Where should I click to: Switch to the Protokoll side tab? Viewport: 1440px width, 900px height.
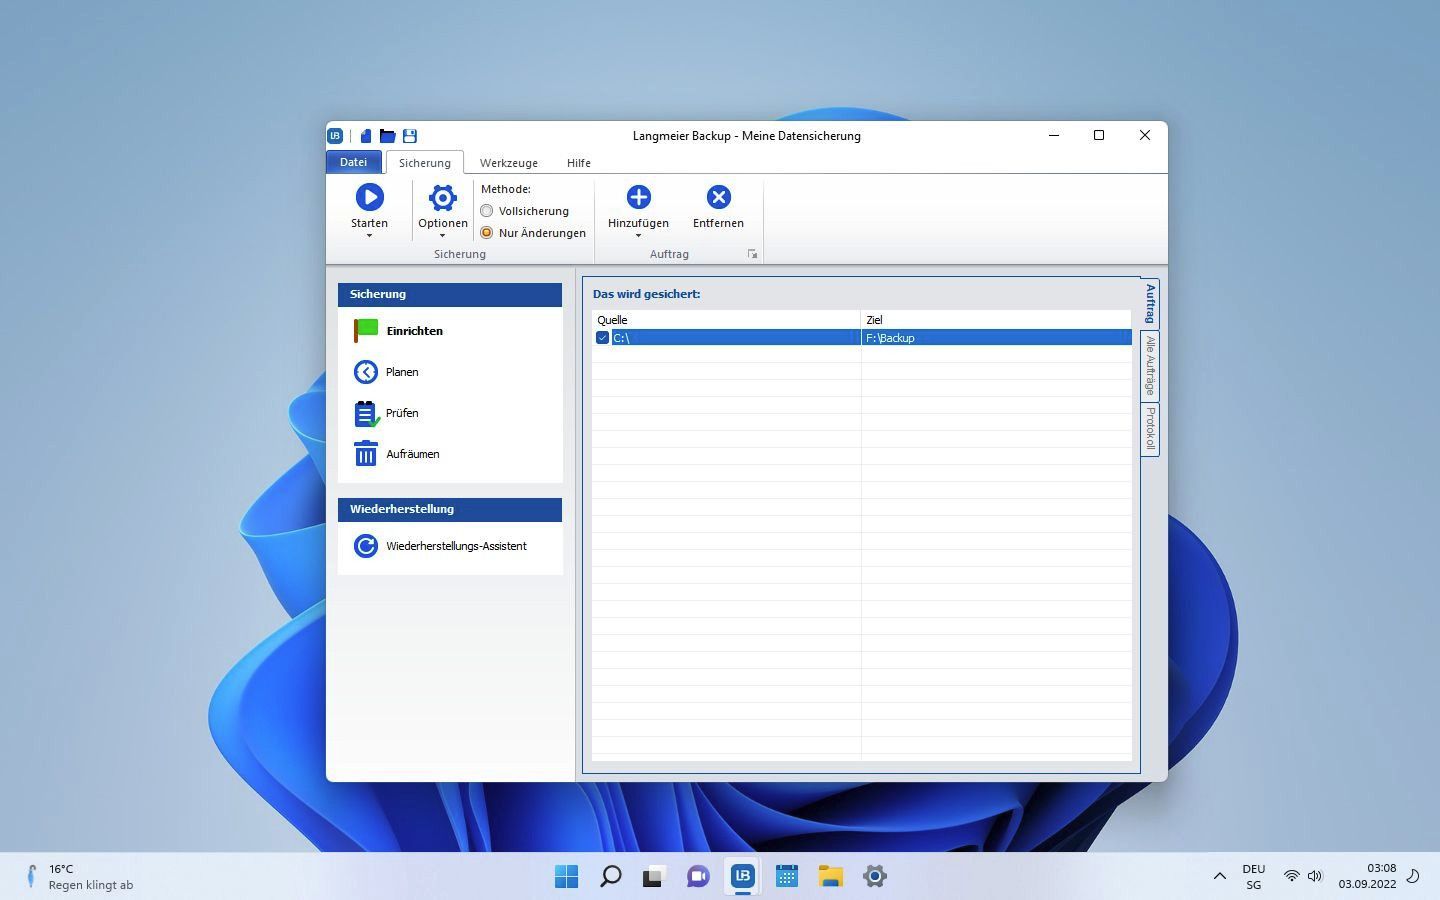[1150, 429]
